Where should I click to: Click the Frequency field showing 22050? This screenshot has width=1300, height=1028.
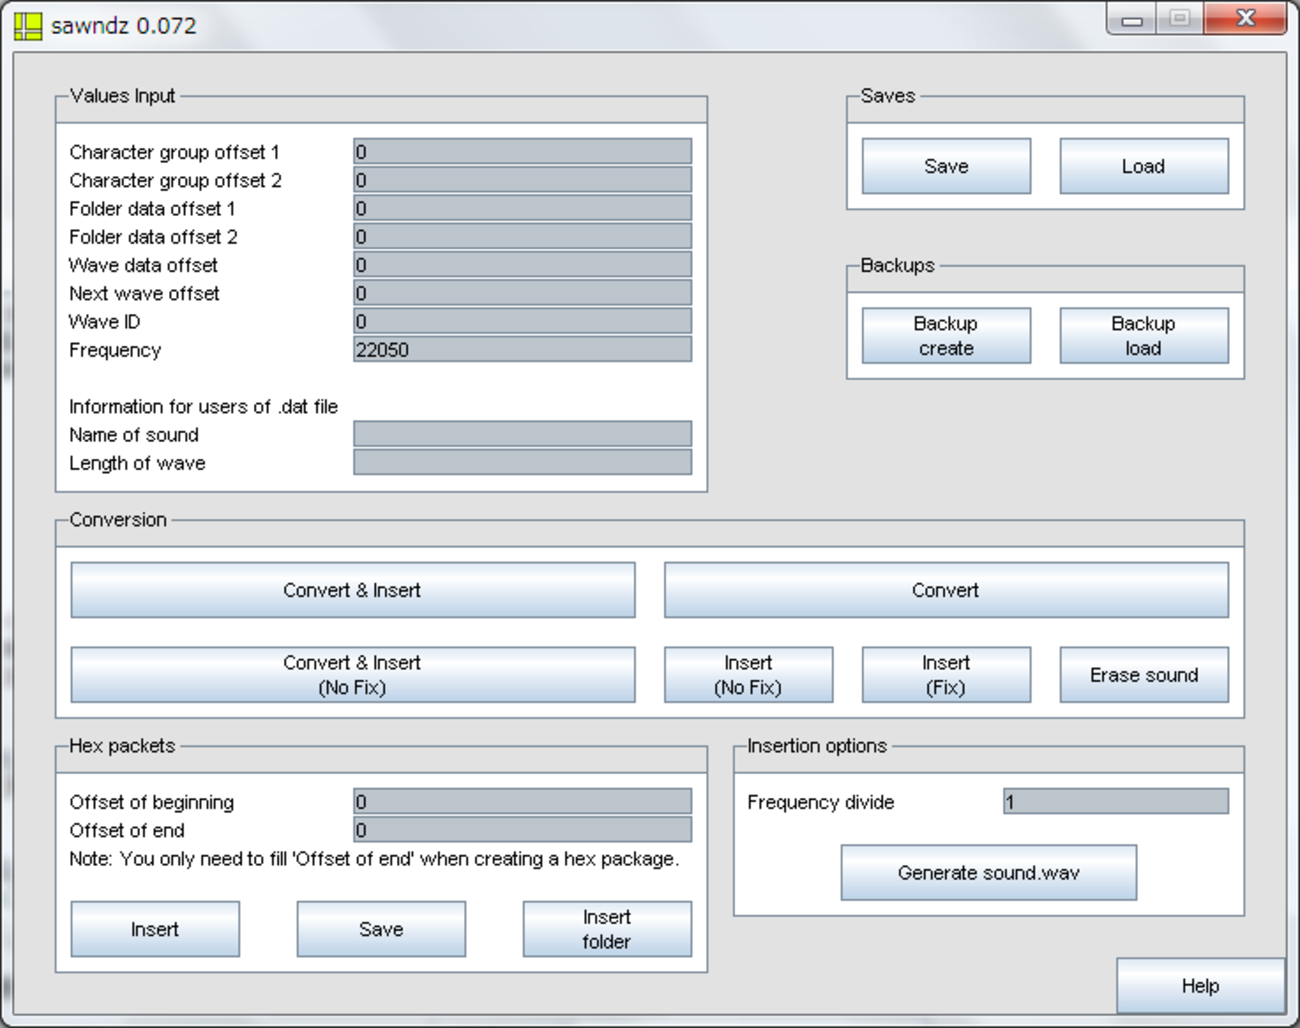(x=522, y=349)
